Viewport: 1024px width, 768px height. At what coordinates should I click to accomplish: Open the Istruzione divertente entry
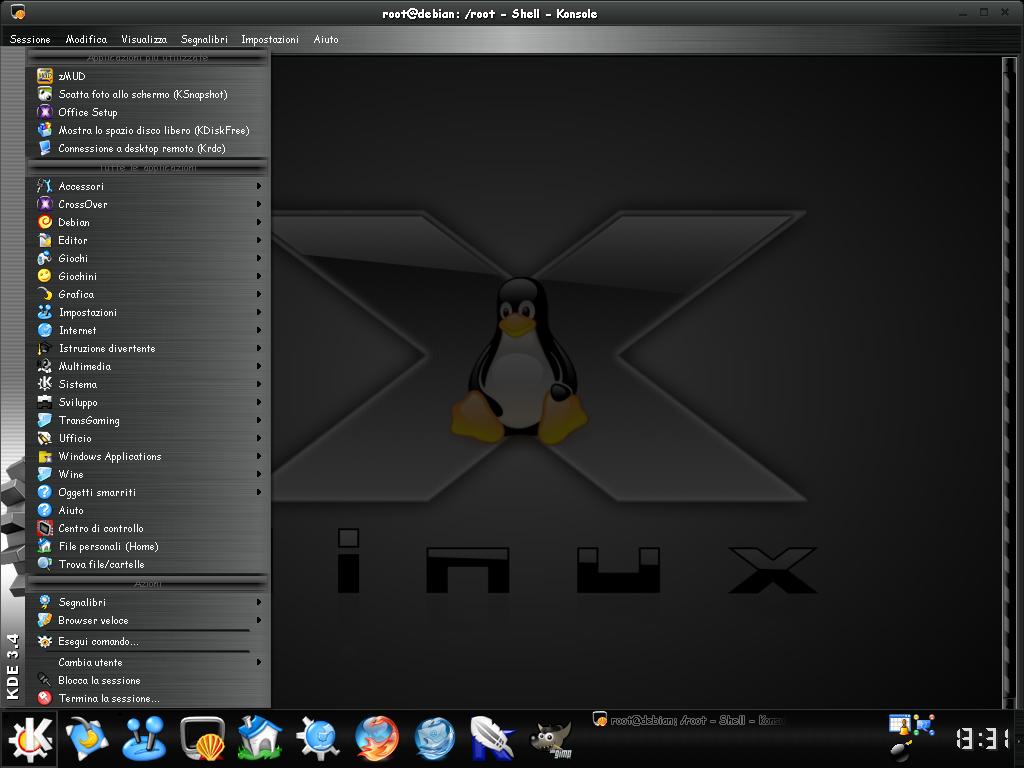pos(148,348)
